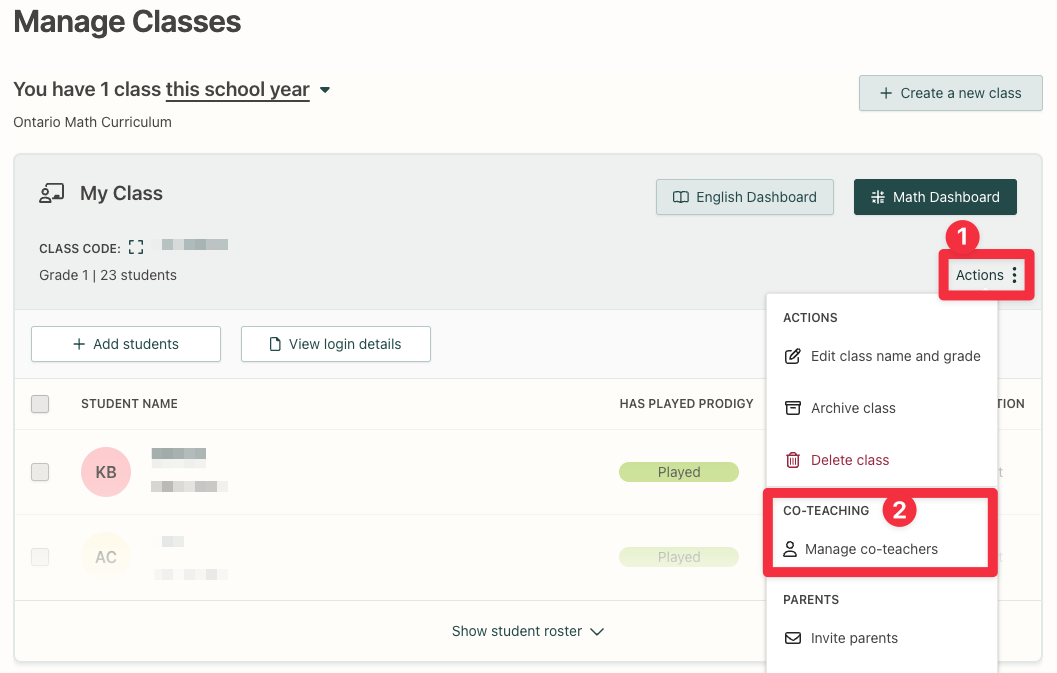Click the Manage Classes heading

click(x=127, y=22)
